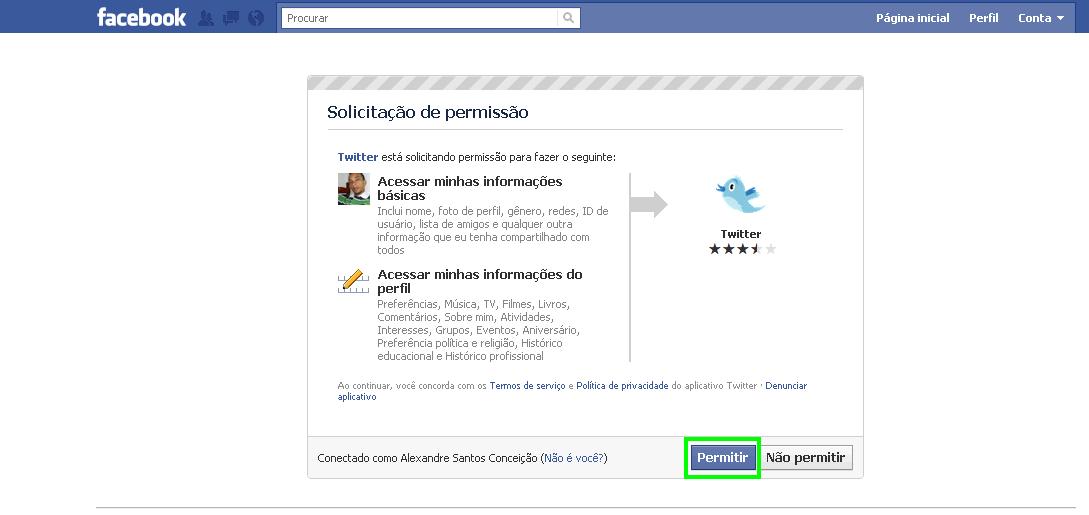Click the Facebook logo
This screenshot has height=515, width=1089.
pos(142,17)
